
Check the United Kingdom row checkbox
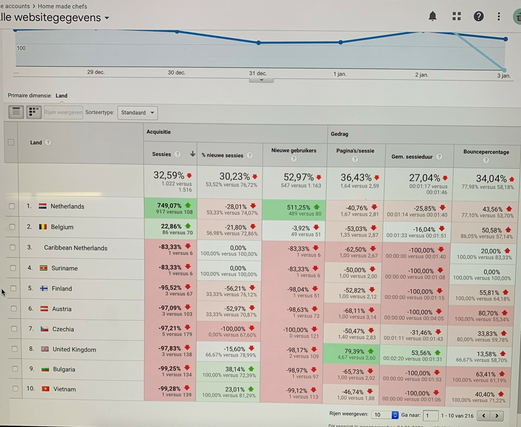coord(14,349)
